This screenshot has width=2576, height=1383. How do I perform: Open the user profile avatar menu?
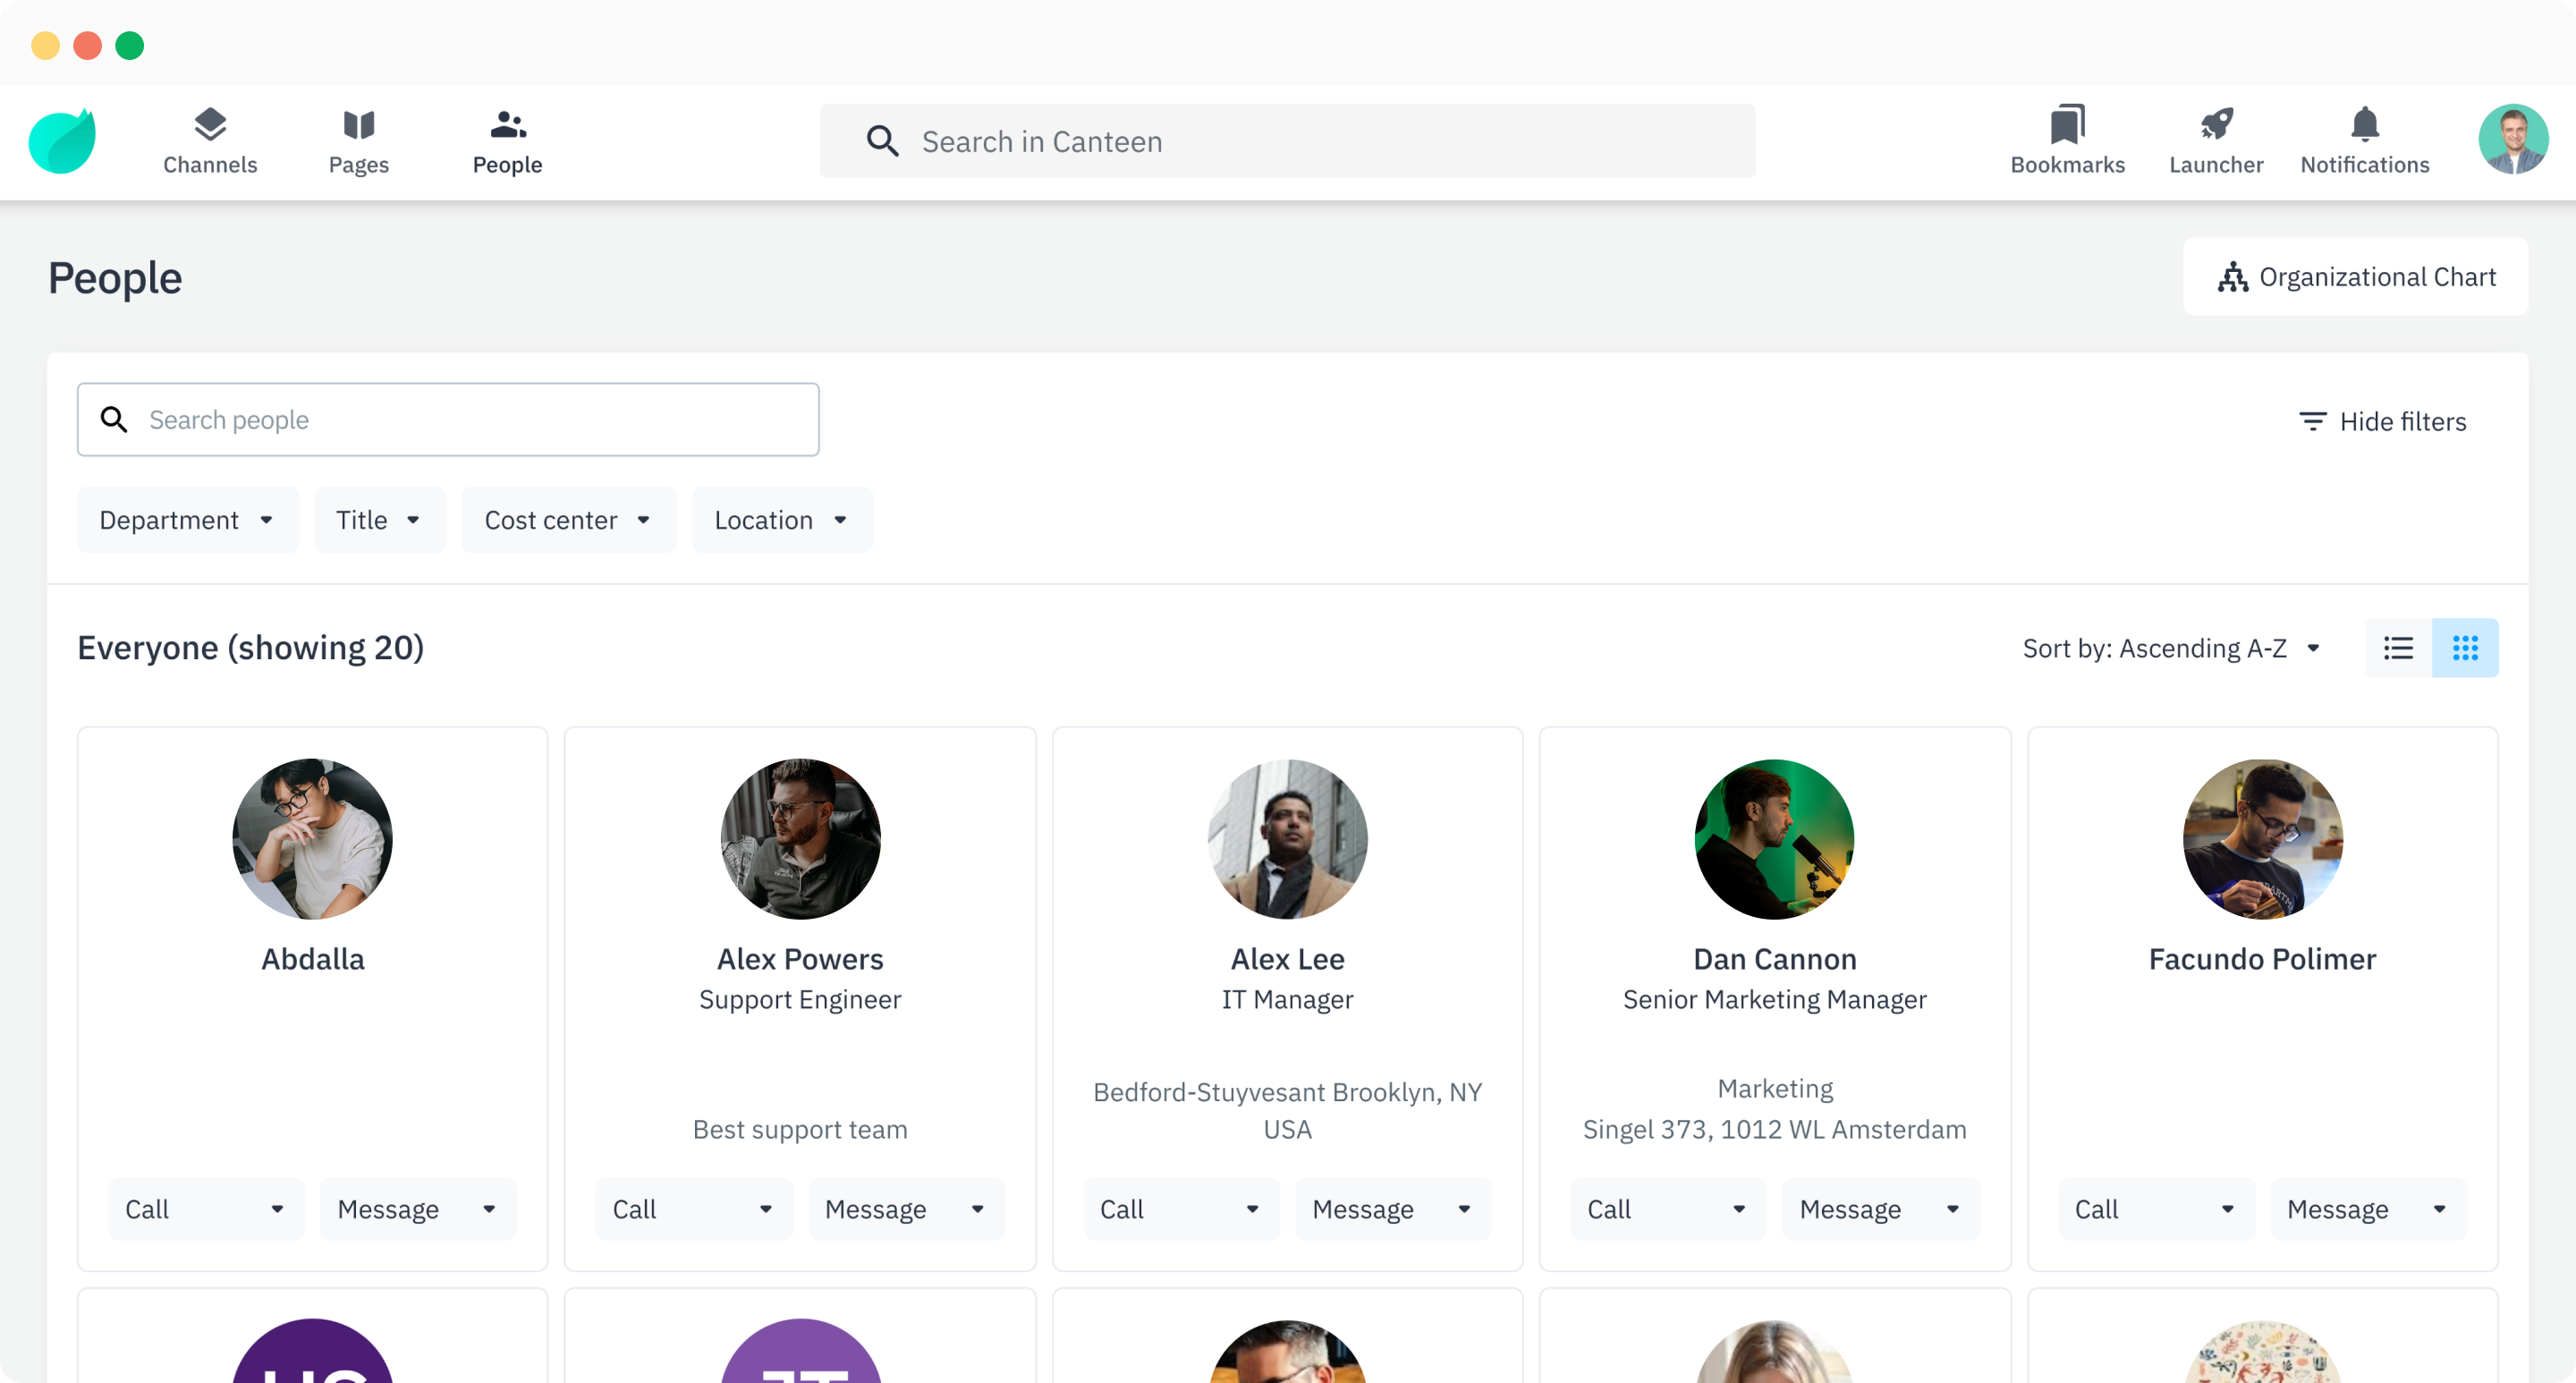(x=2512, y=139)
